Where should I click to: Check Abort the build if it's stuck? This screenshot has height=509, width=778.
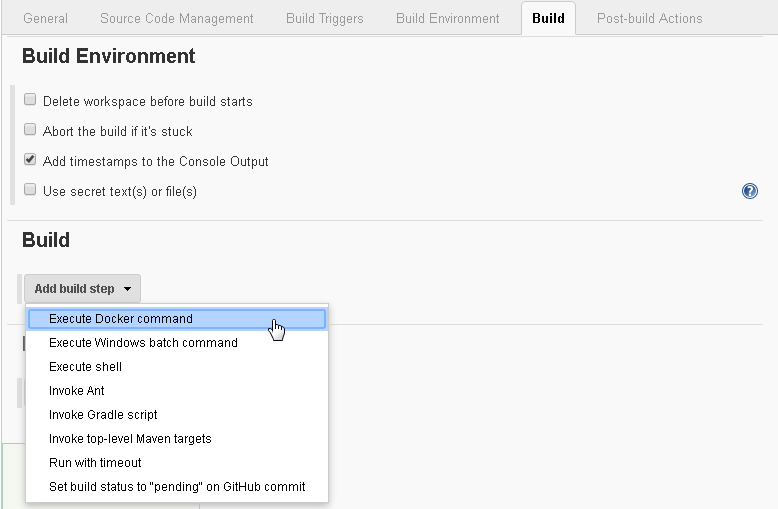click(30, 130)
